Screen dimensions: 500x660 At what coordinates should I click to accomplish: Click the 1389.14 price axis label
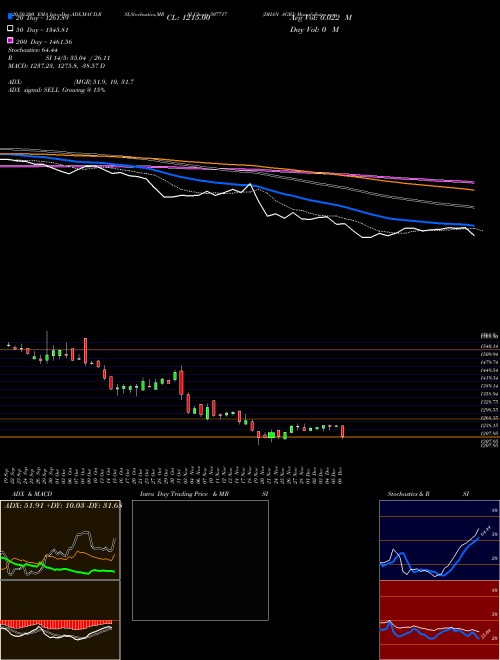click(x=490, y=386)
